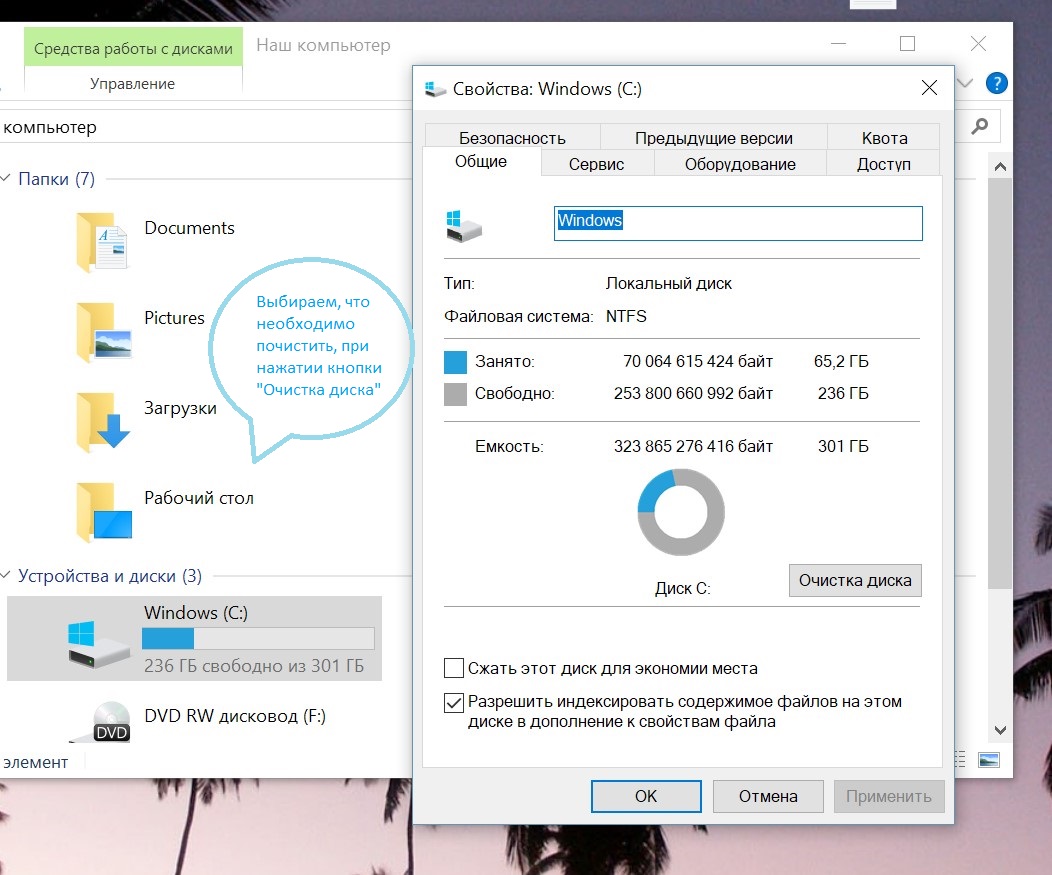Open the Documents folder icon
1052x875 pixels.
102,242
